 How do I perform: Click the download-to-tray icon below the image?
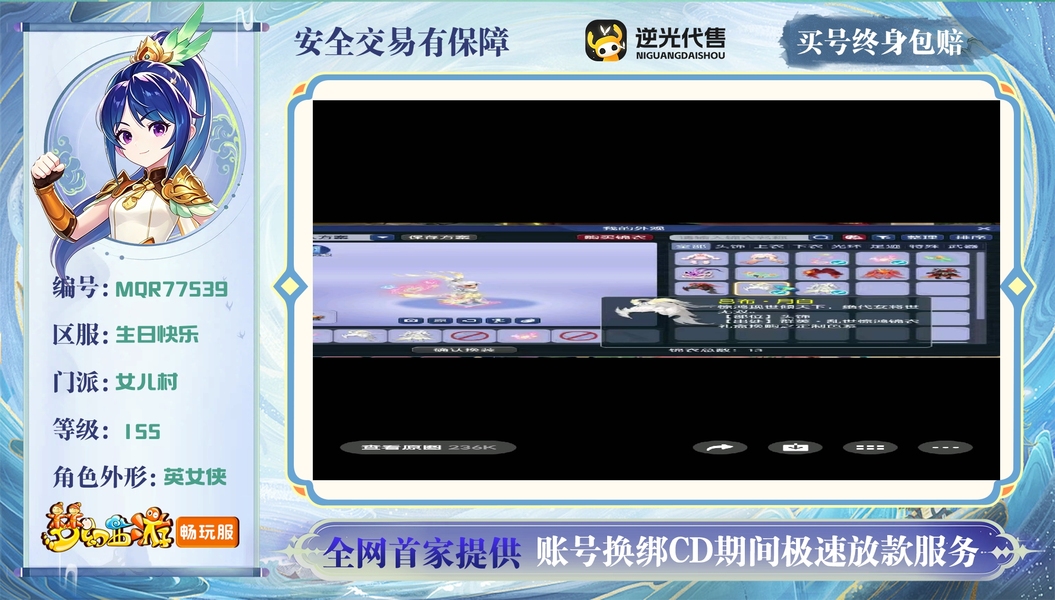click(795, 447)
